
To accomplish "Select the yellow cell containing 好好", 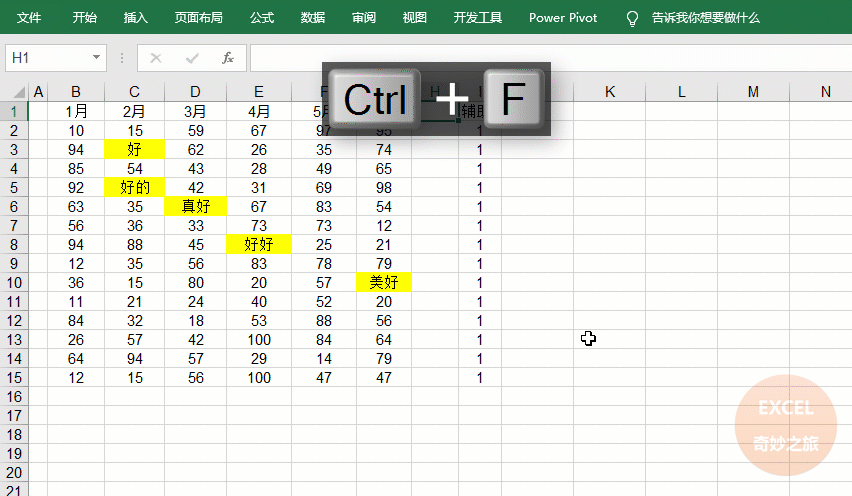I will [x=259, y=244].
